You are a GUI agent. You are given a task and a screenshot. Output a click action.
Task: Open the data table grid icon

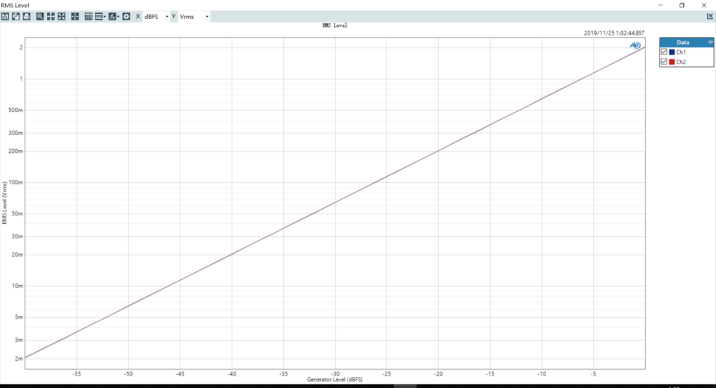(88, 16)
